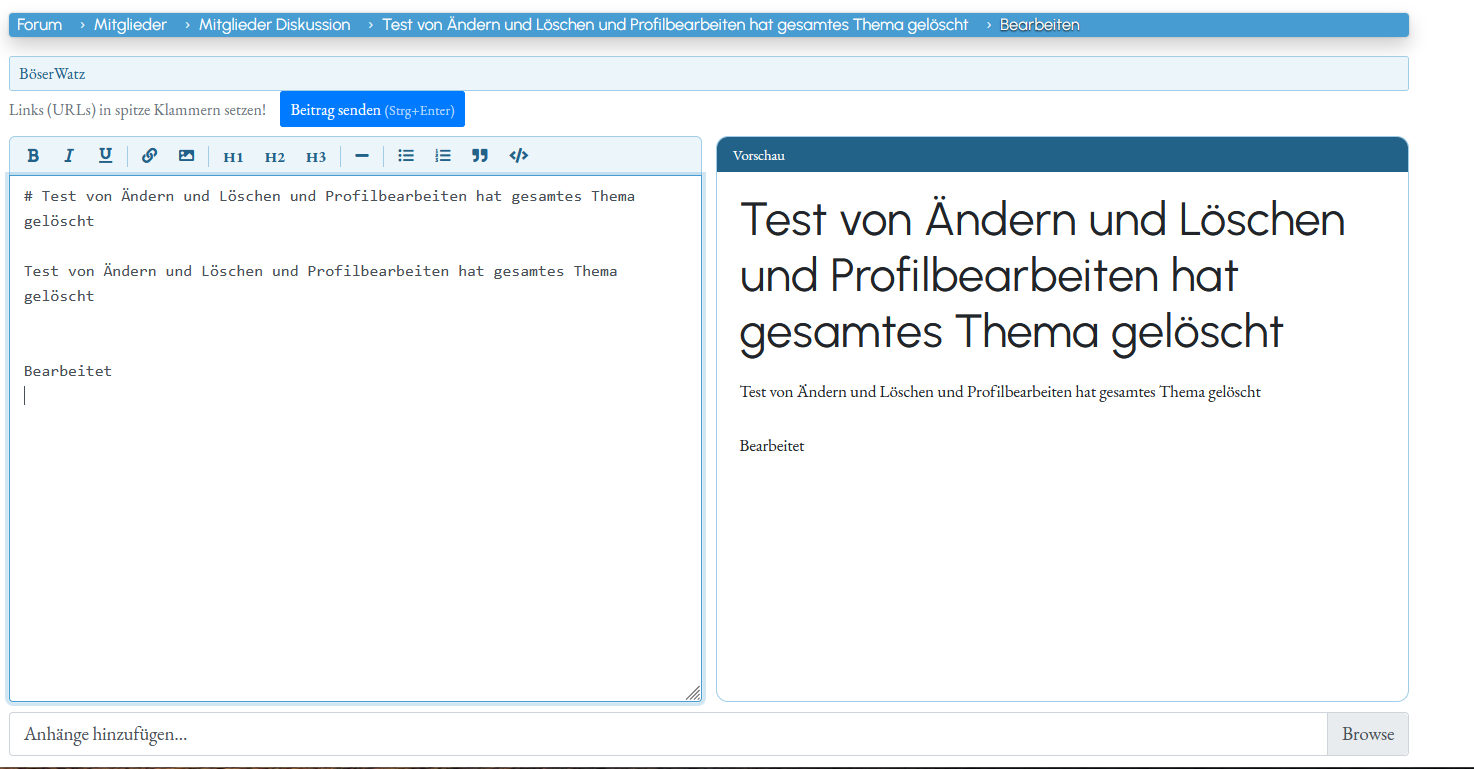Click the preview paragraph 'Test von Ändern...'
Screen dimensions: 1474x769
pyautogui.click(x=1000, y=392)
